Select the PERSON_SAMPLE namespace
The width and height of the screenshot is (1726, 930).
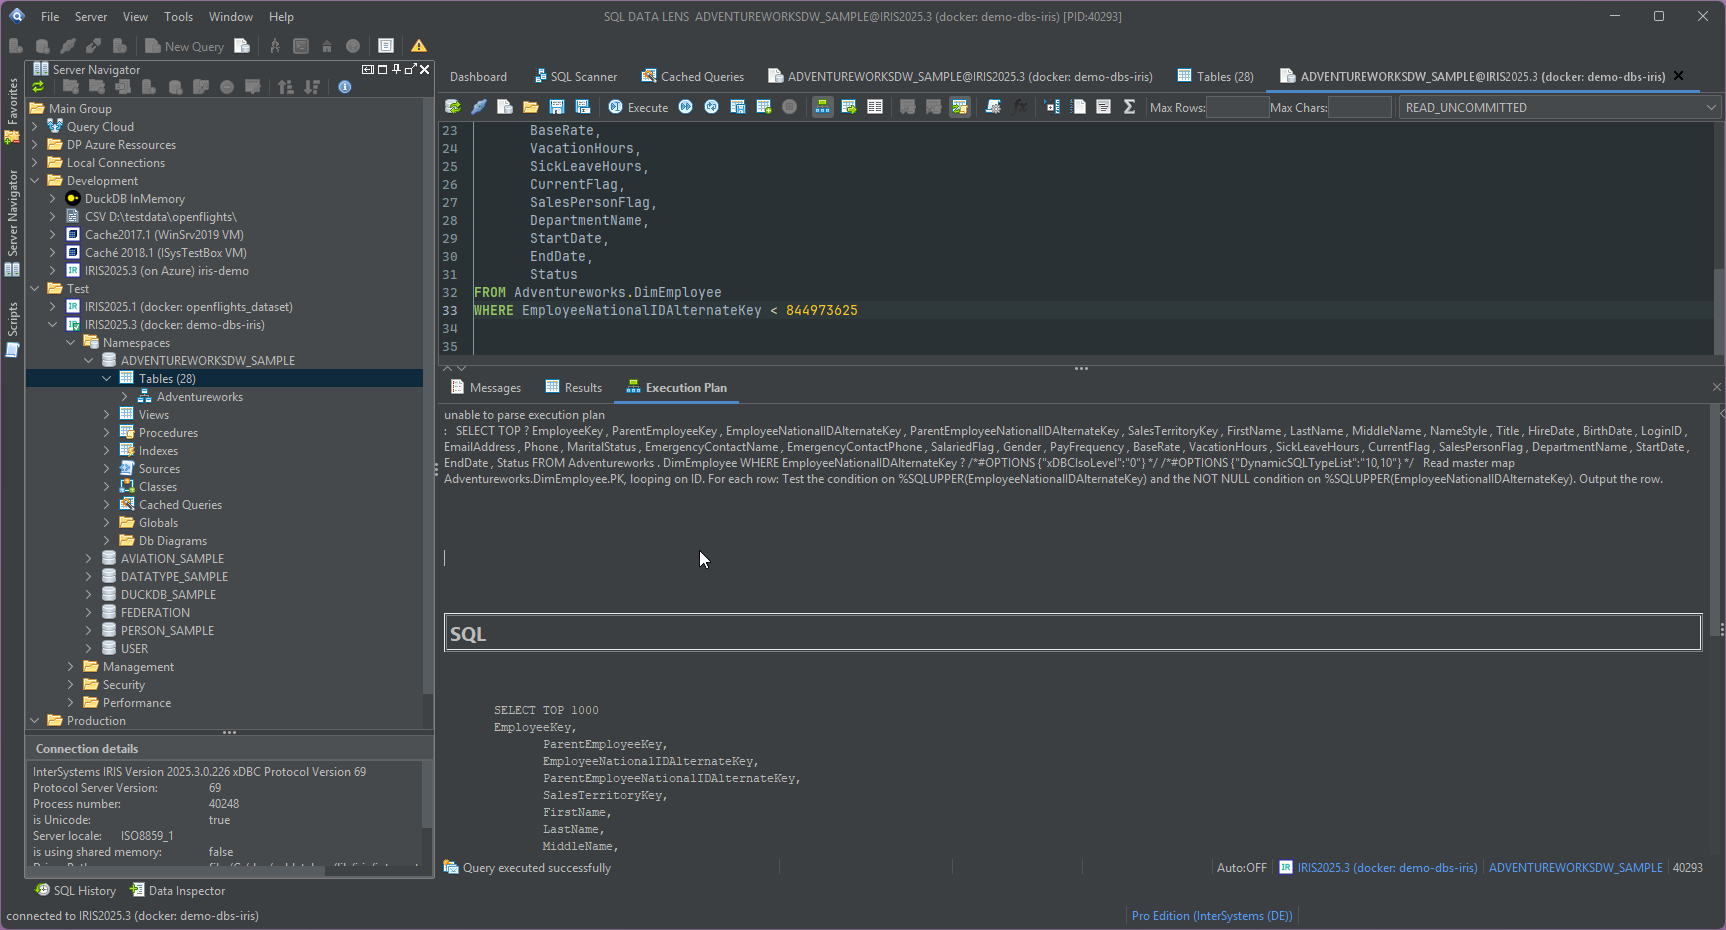coord(167,631)
